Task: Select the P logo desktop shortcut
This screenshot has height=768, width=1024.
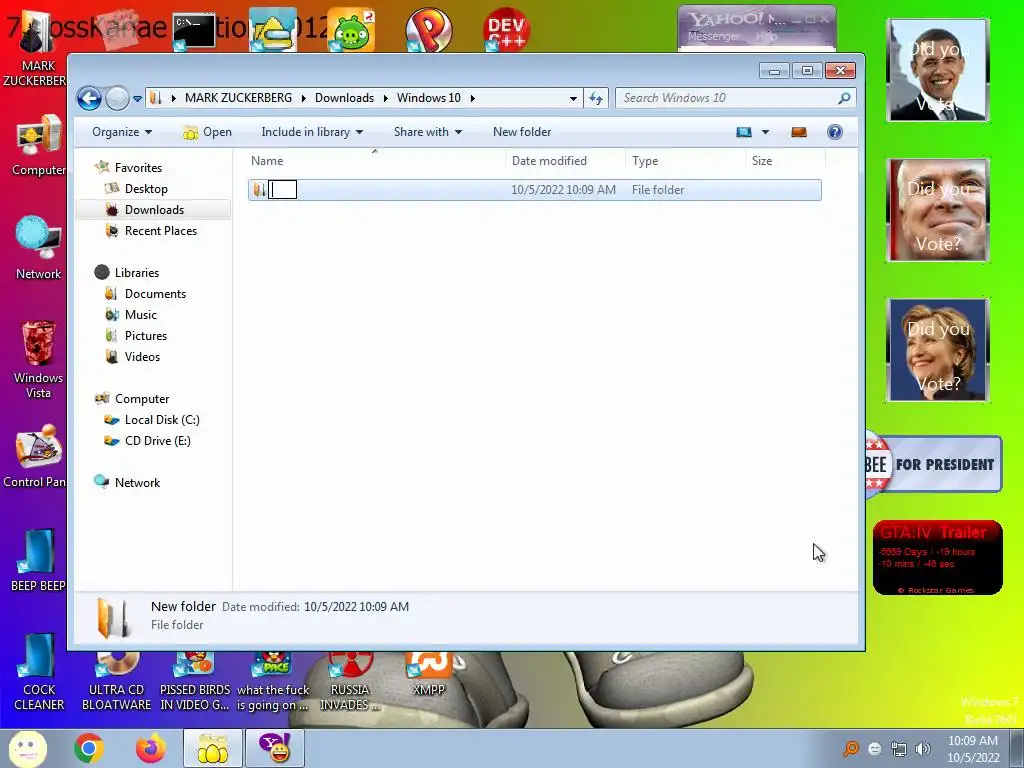Action: coord(428,30)
